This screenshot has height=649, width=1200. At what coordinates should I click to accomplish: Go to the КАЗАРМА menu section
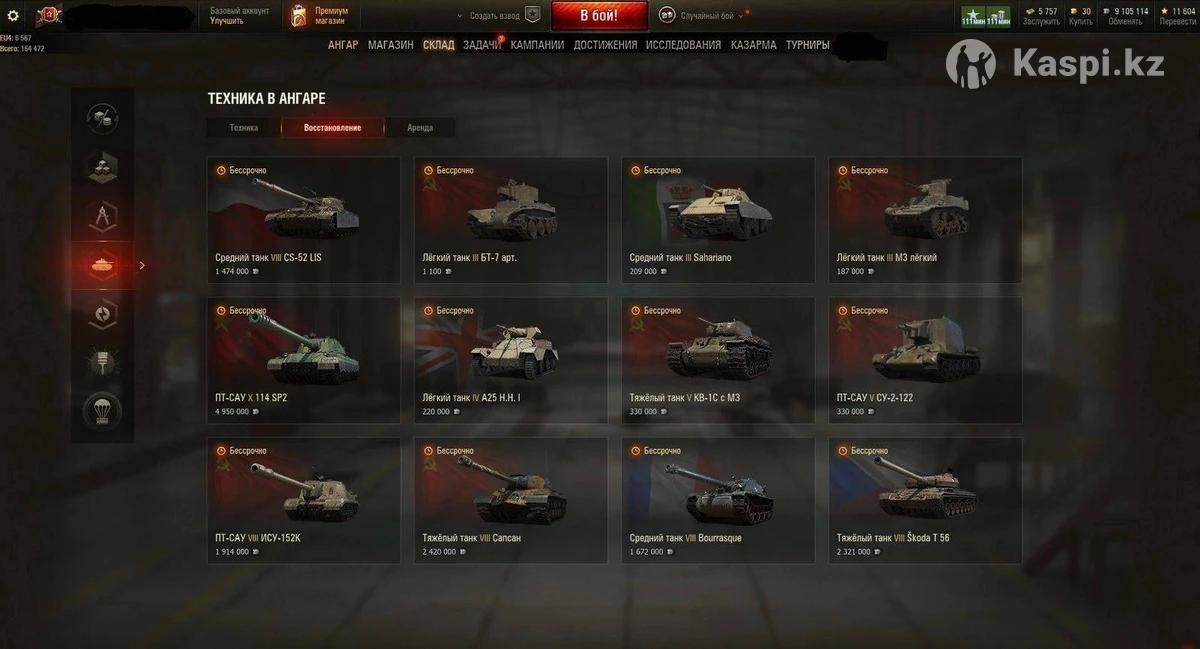point(753,45)
